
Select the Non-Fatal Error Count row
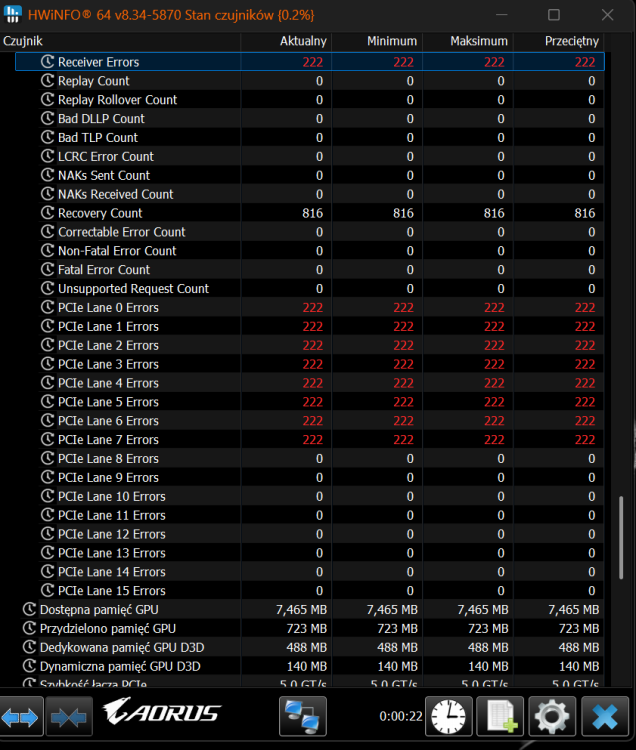[x=310, y=251]
